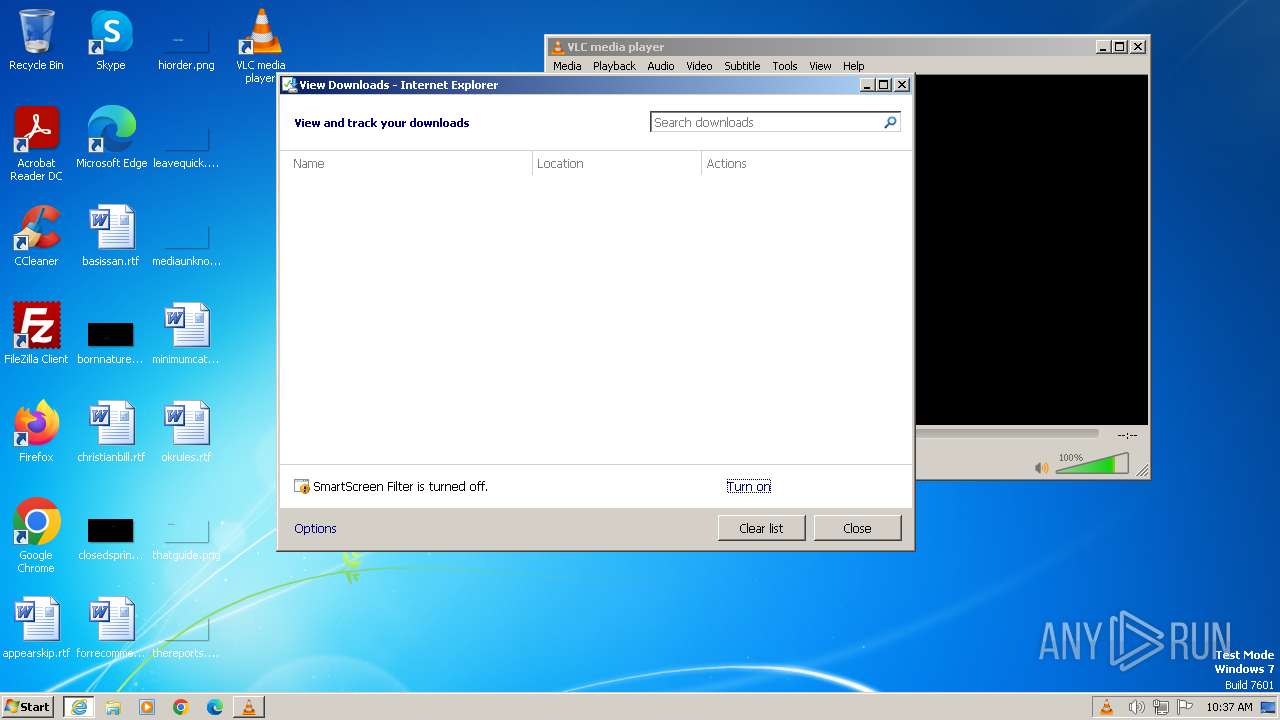Click the Clear list button
This screenshot has width=1280, height=720.
point(761,528)
